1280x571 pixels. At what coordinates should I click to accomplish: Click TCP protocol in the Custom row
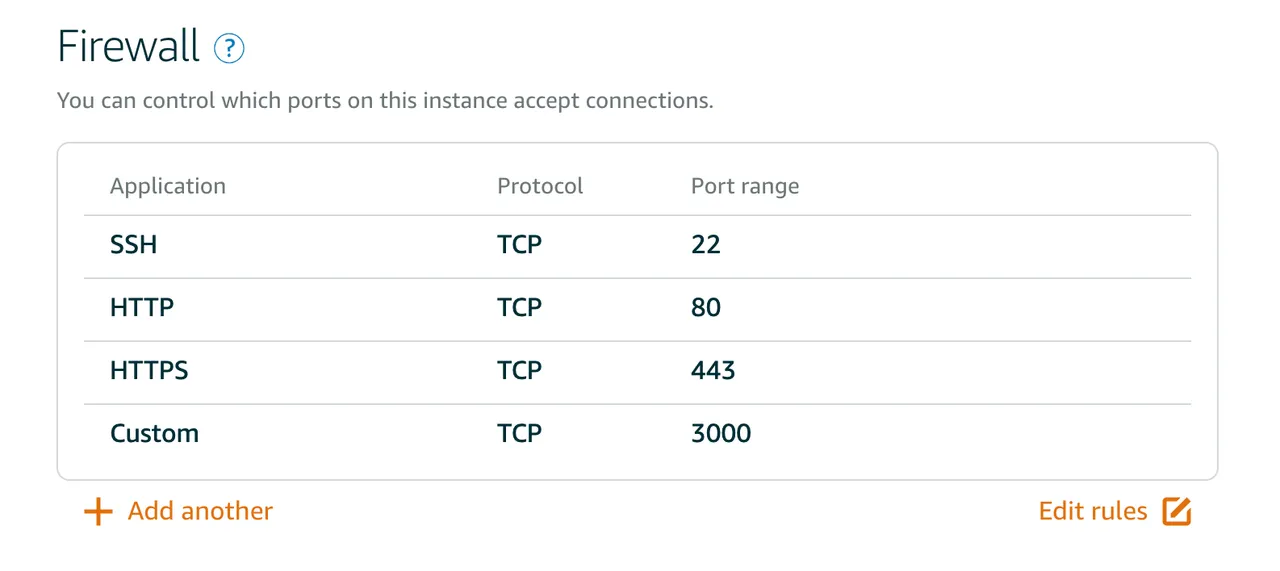pos(520,434)
